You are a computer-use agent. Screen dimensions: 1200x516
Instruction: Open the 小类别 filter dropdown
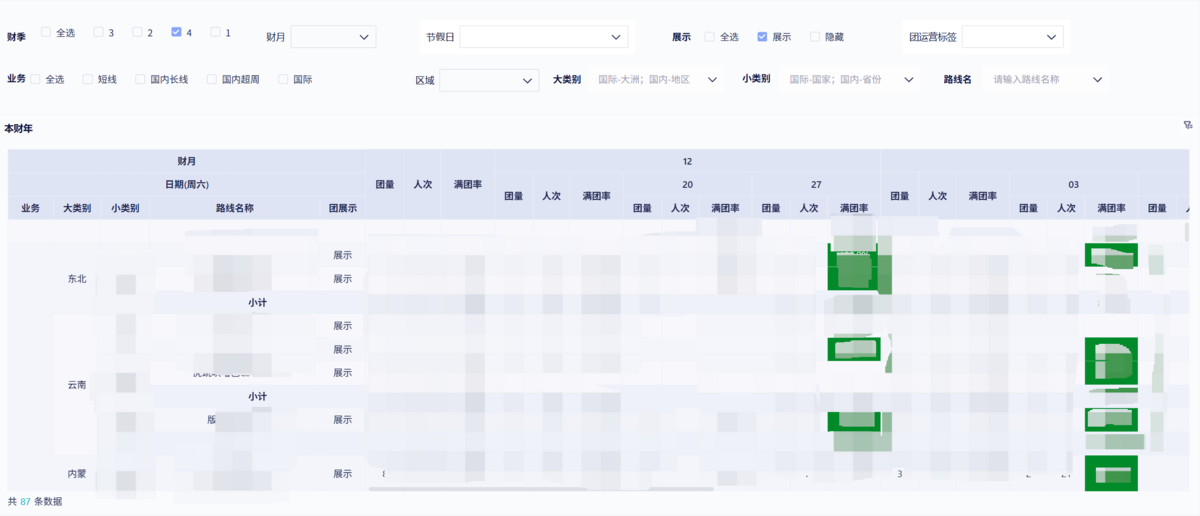click(849, 79)
